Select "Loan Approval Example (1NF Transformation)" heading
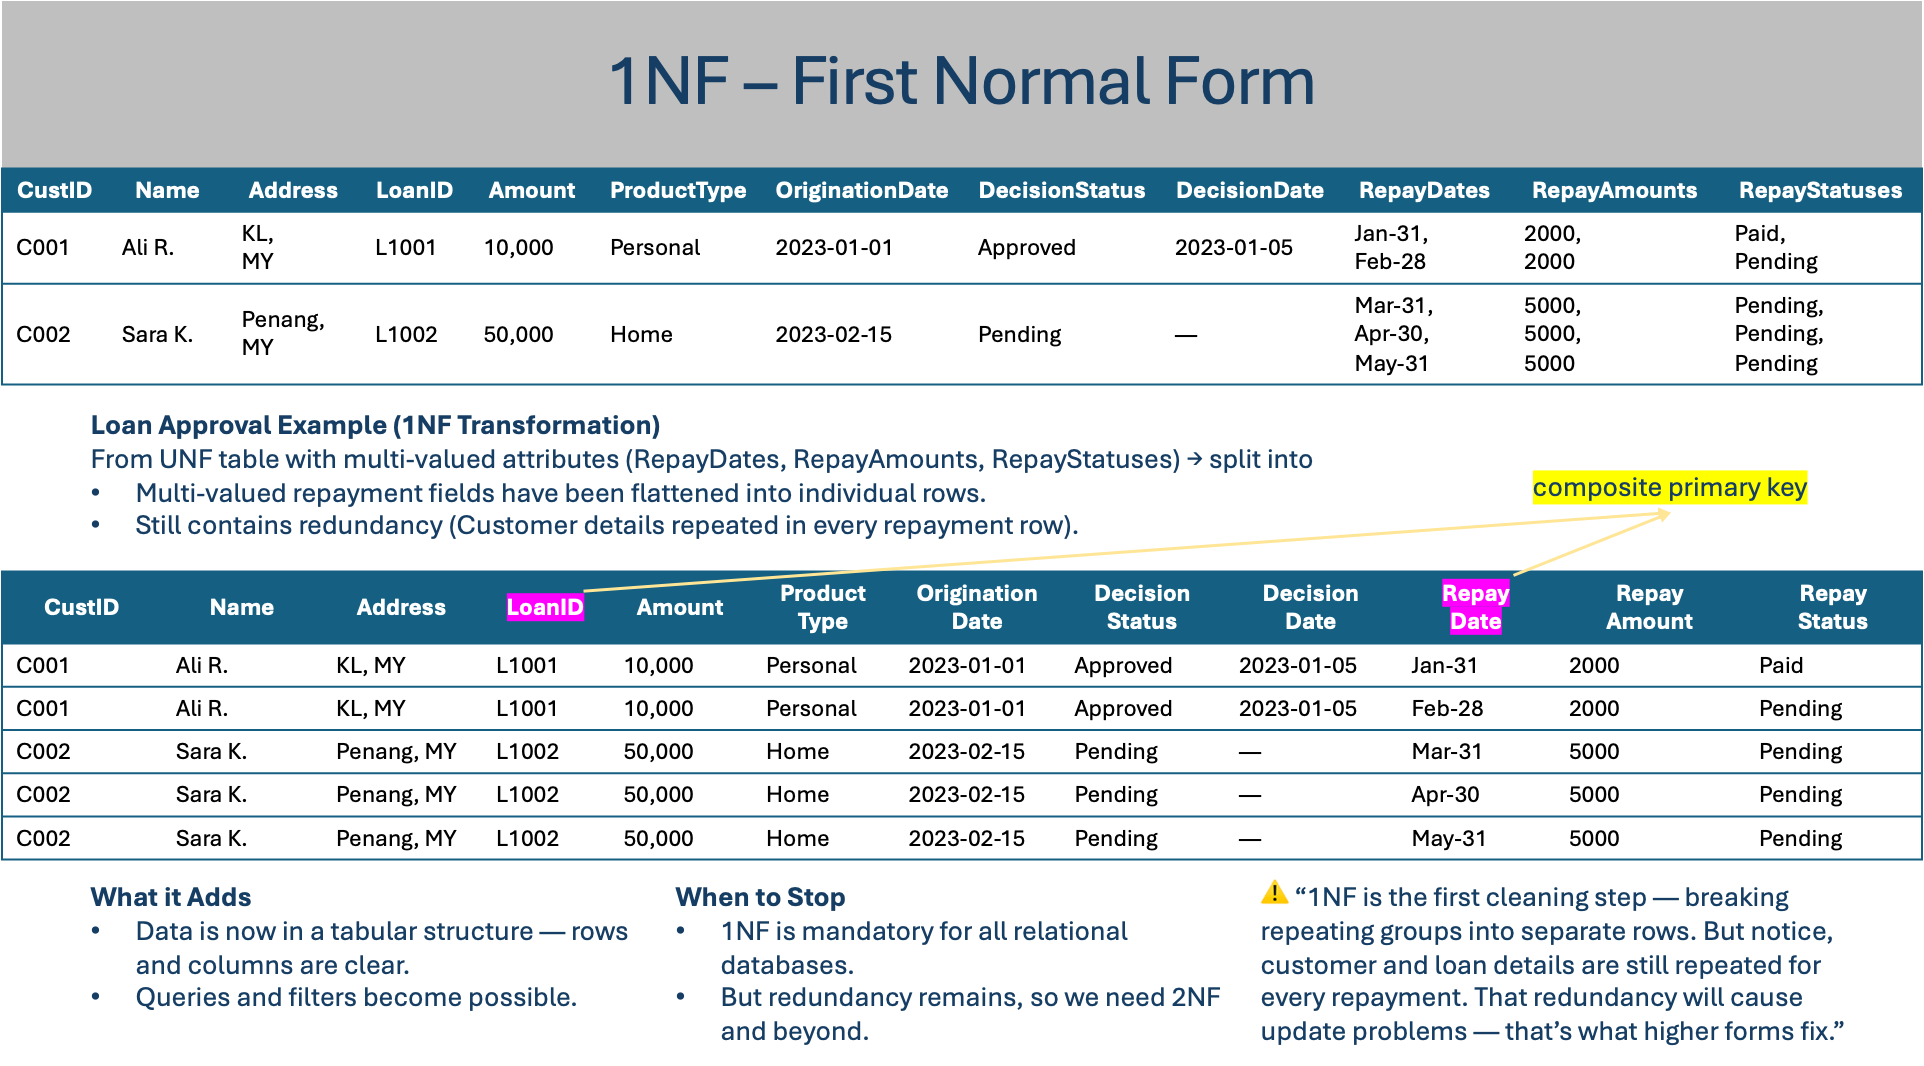The image size is (1924, 1066). pos(375,425)
